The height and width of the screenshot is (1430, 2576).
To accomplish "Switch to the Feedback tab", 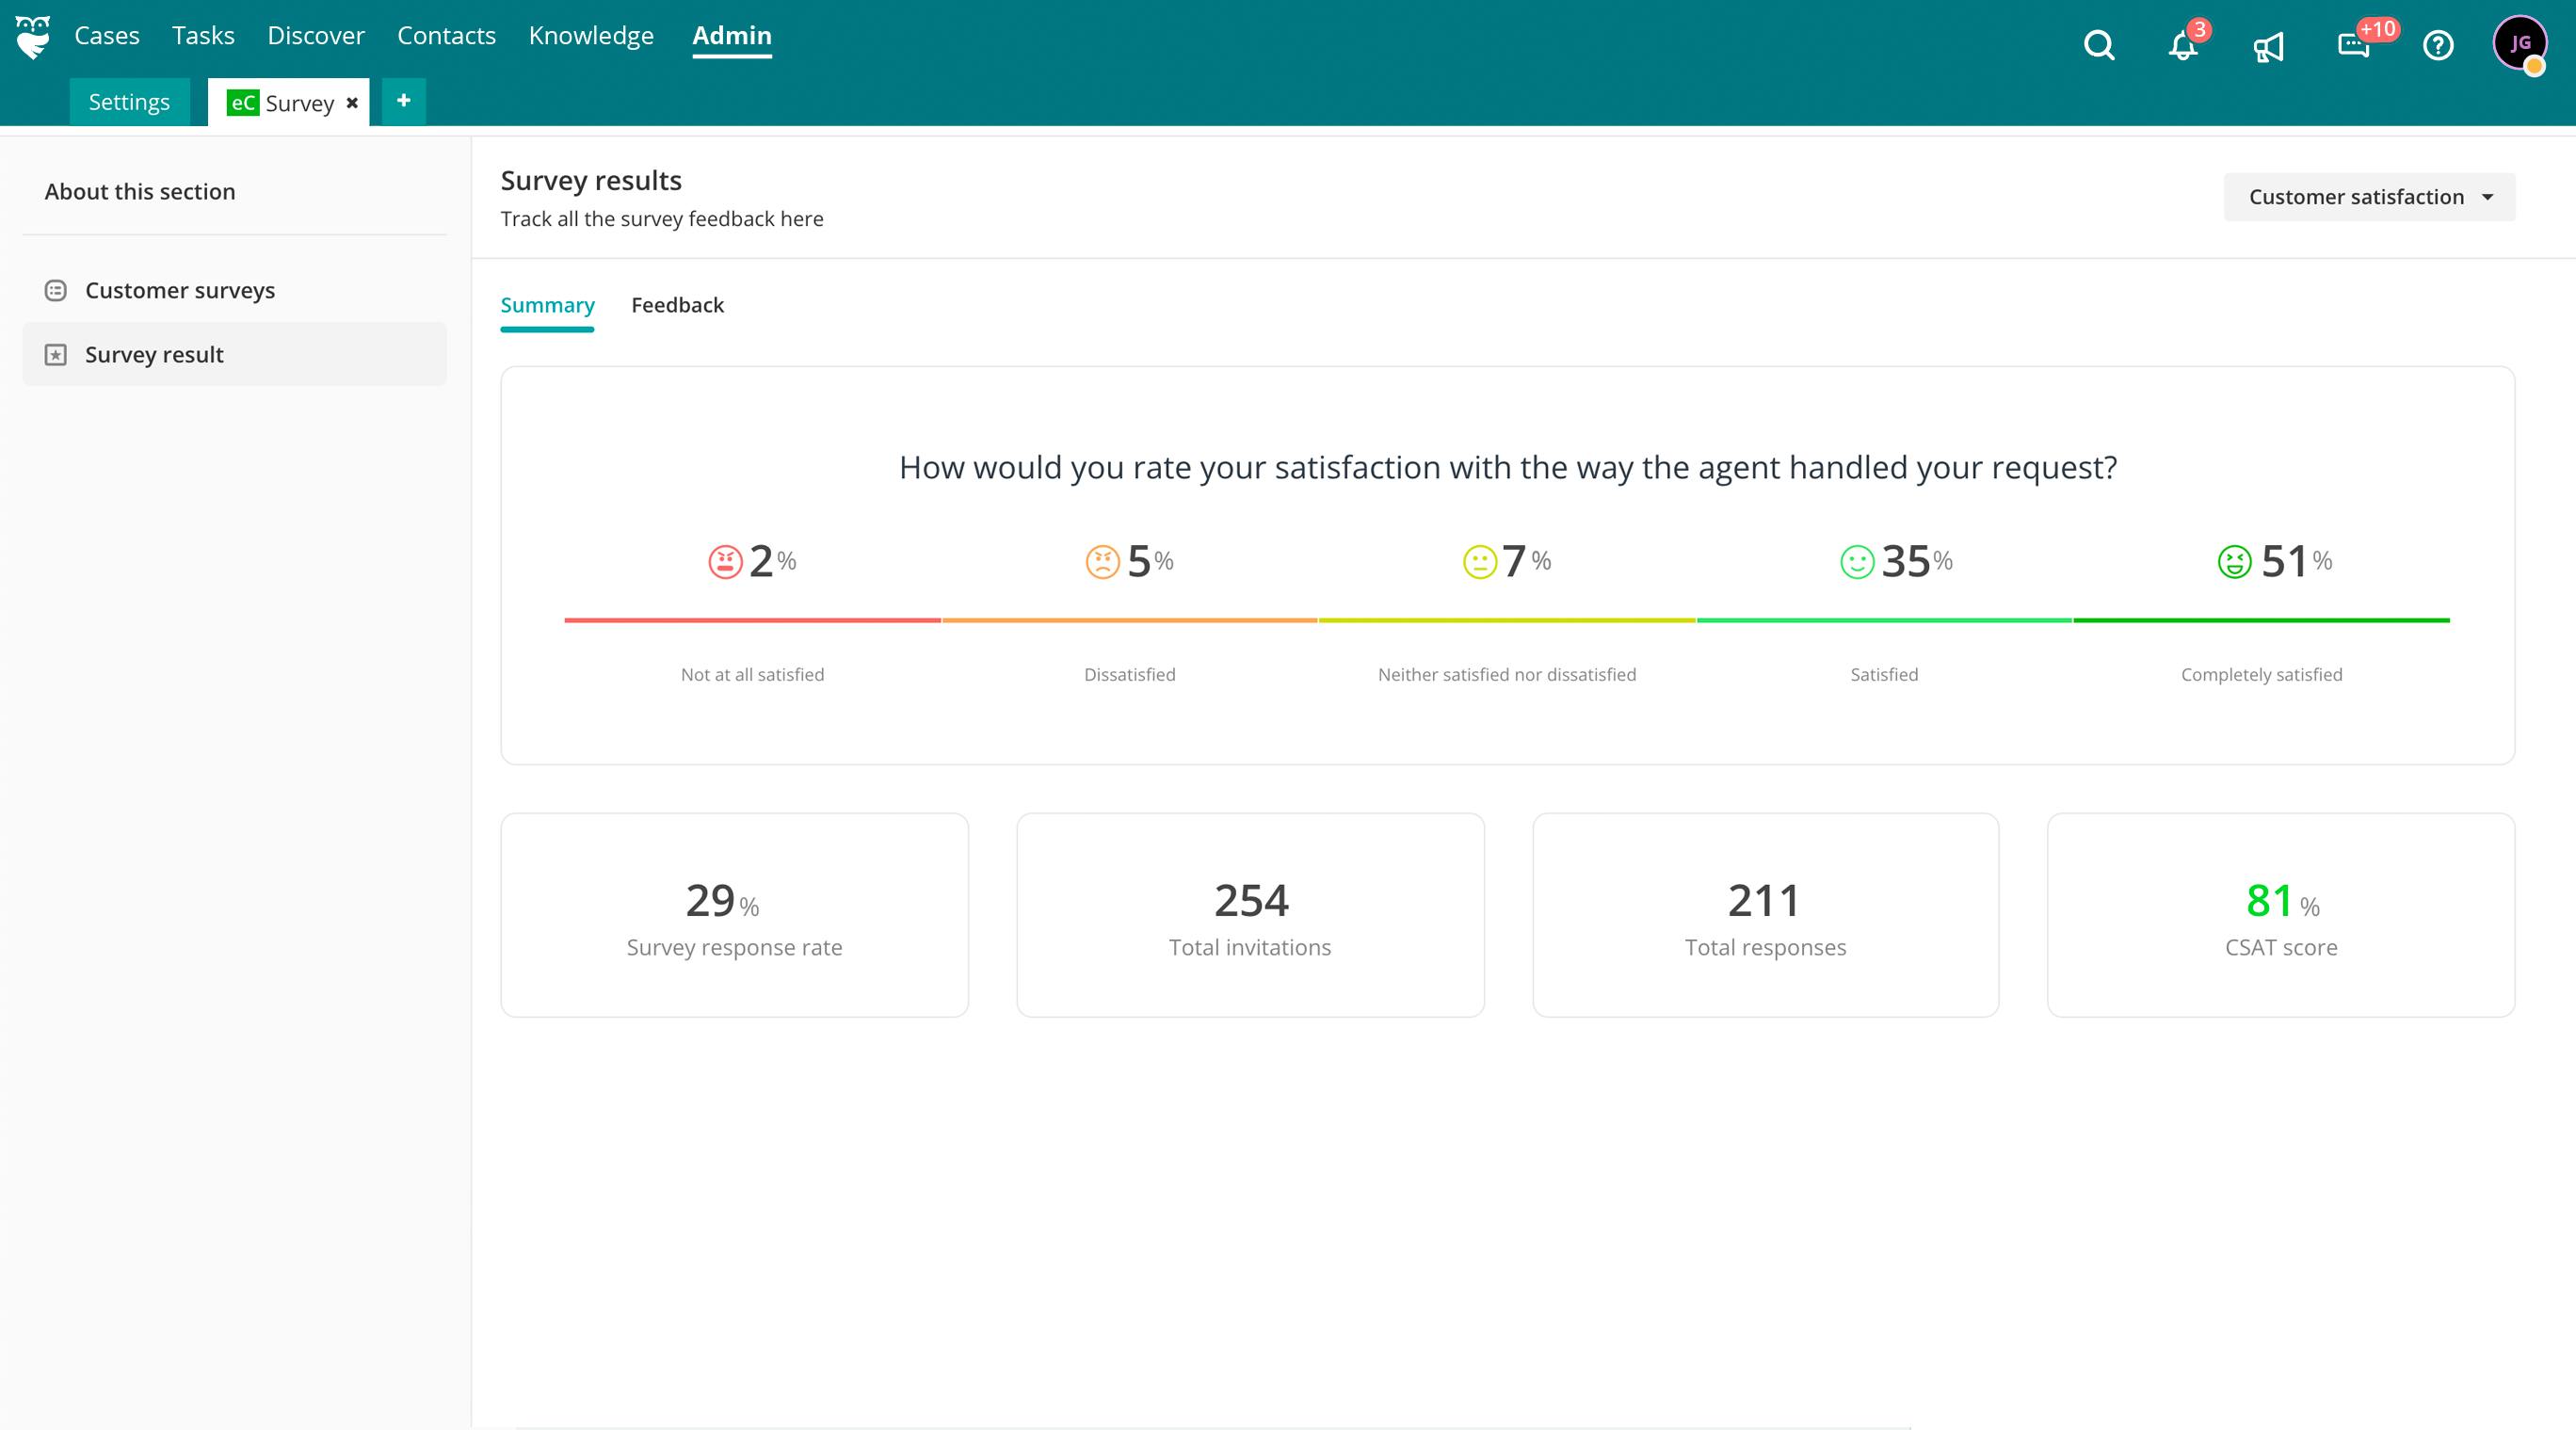I will click(677, 305).
